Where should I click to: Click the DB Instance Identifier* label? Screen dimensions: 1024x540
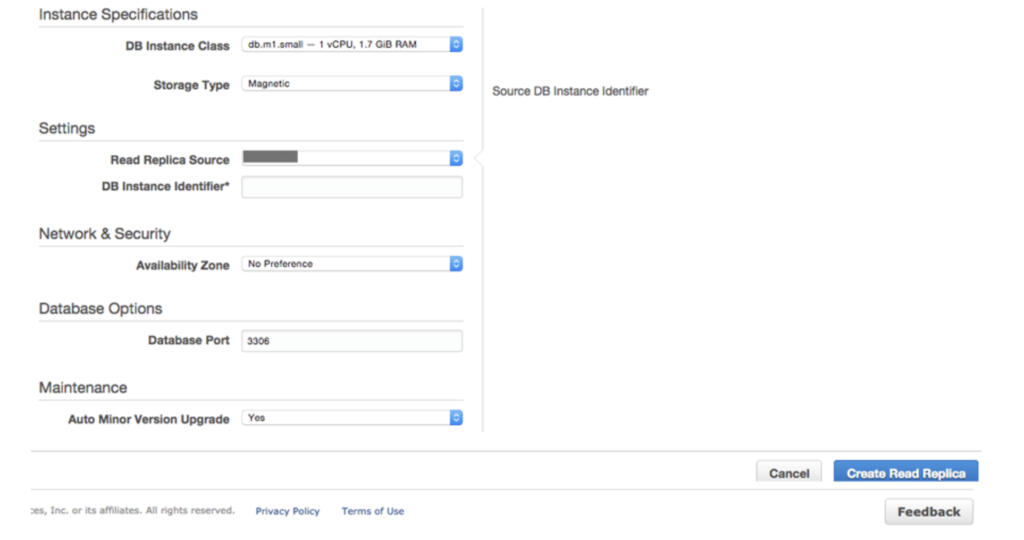(165, 187)
